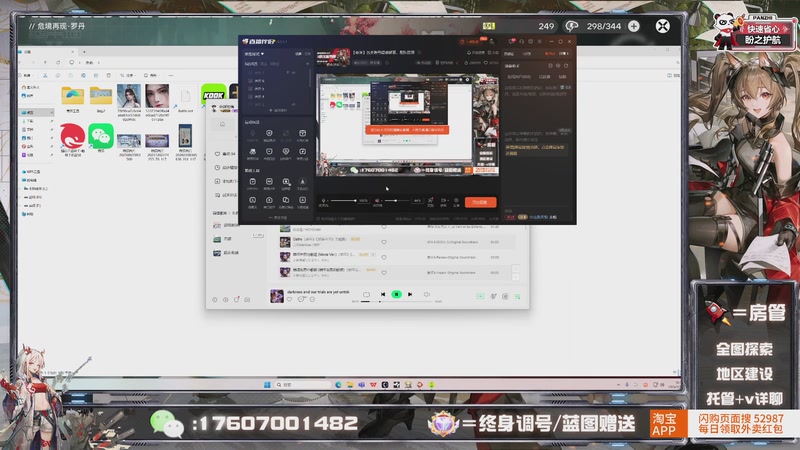800x450 pixels.
Task: Click the Windows Start button on taskbar
Action: pyautogui.click(x=267, y=385)
